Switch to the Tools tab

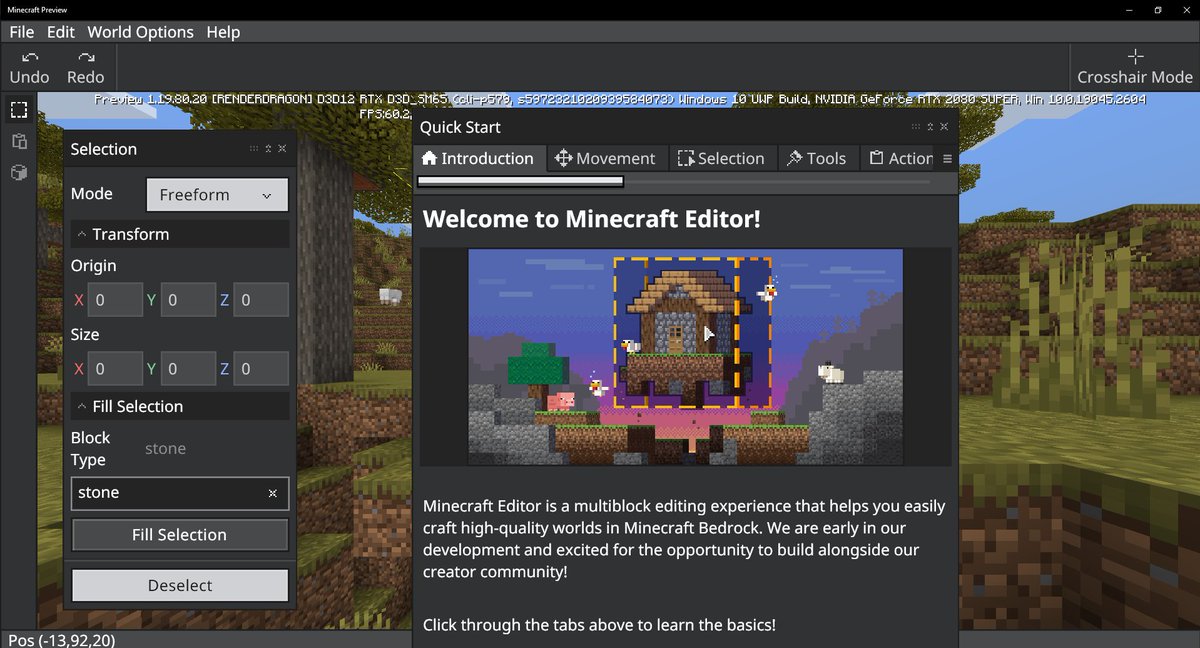[x=817, y=158]
